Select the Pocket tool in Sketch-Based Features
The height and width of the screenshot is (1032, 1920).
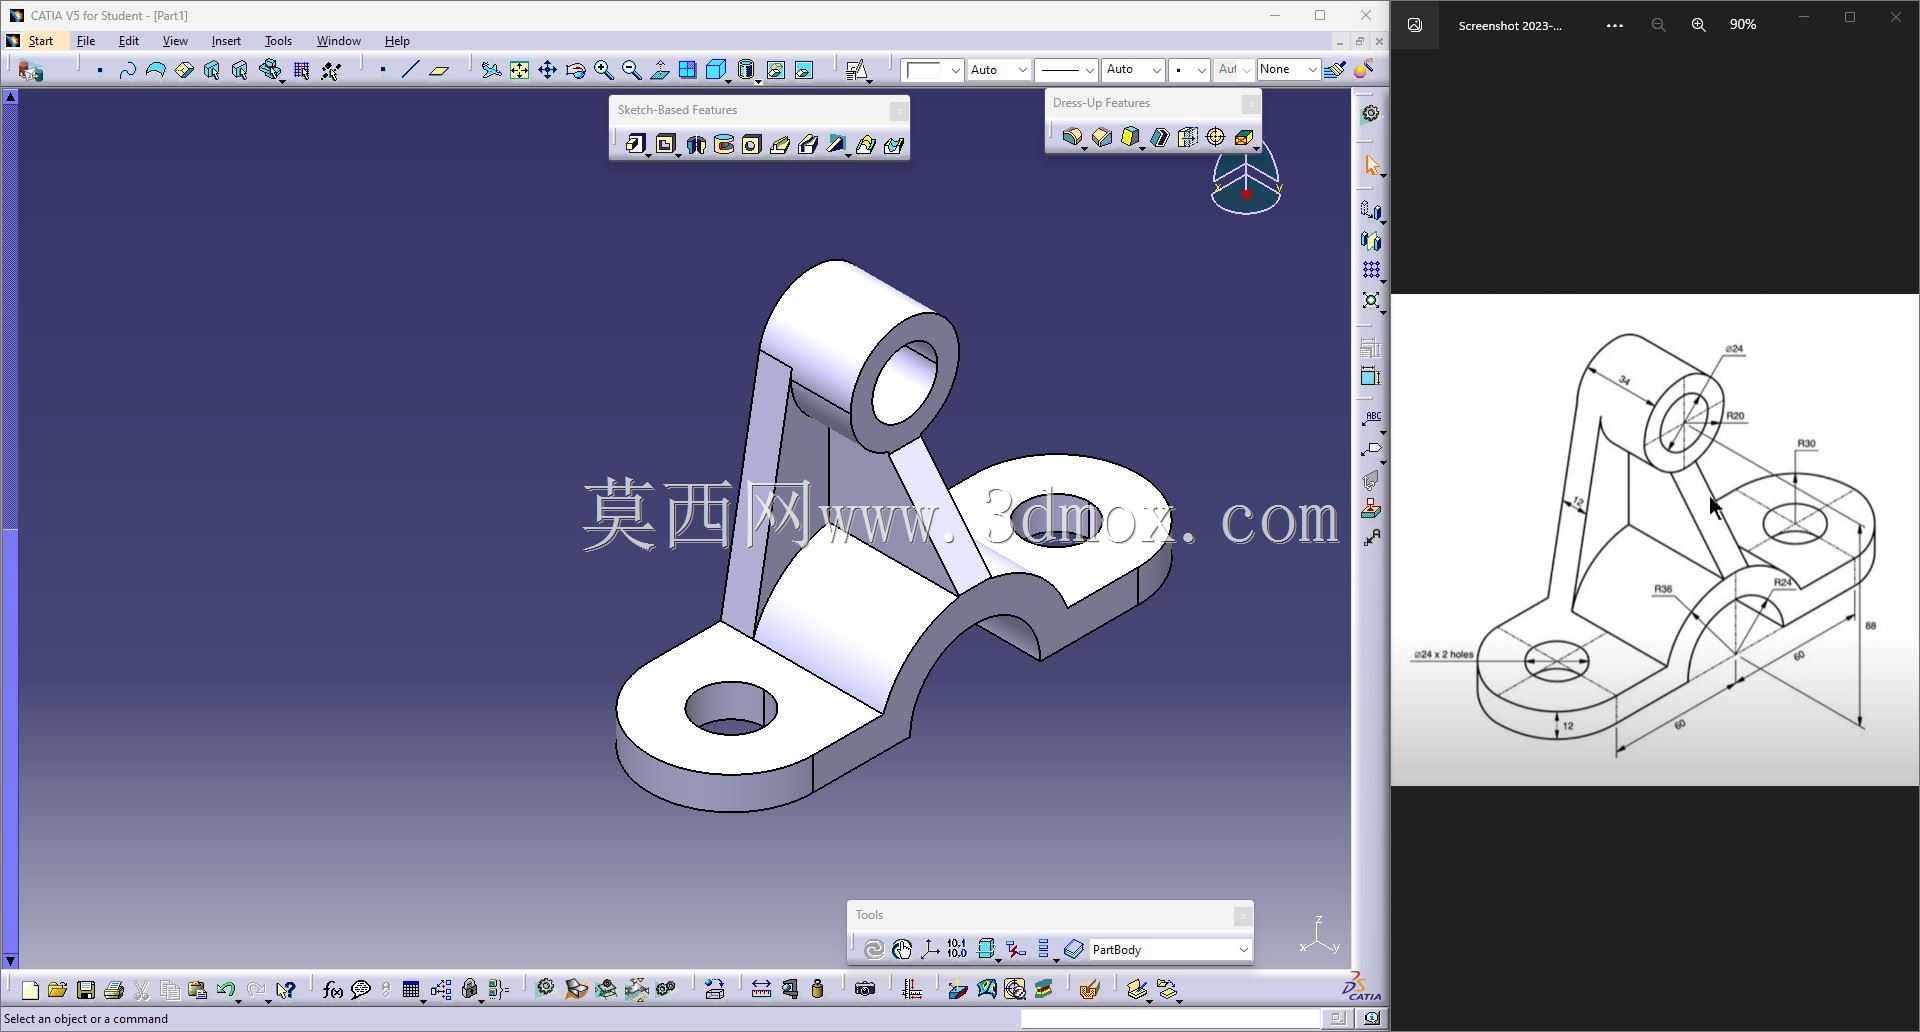tap(666, 144)
